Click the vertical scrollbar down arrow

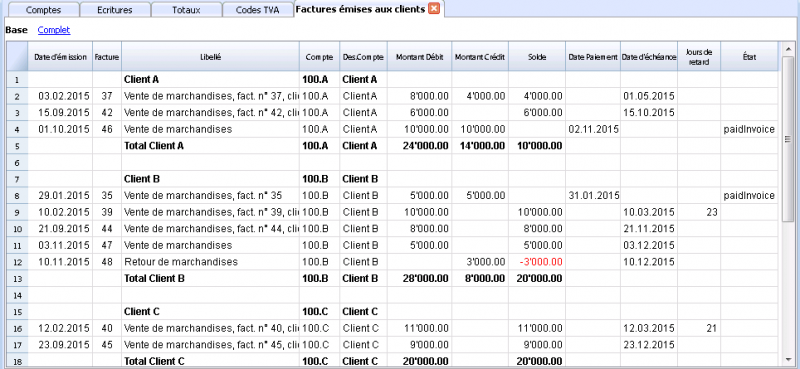(x=788, y=359)
